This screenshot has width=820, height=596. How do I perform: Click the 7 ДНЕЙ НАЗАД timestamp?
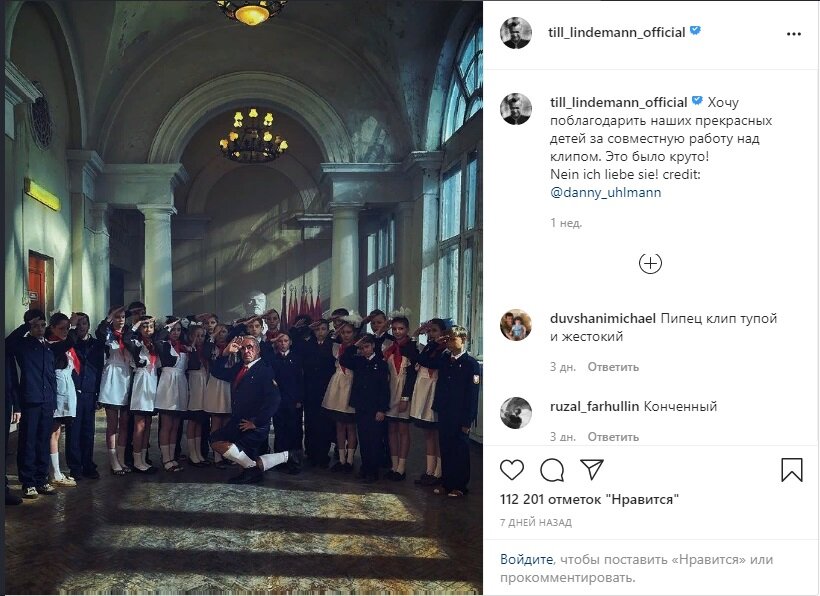pos(536,522)
